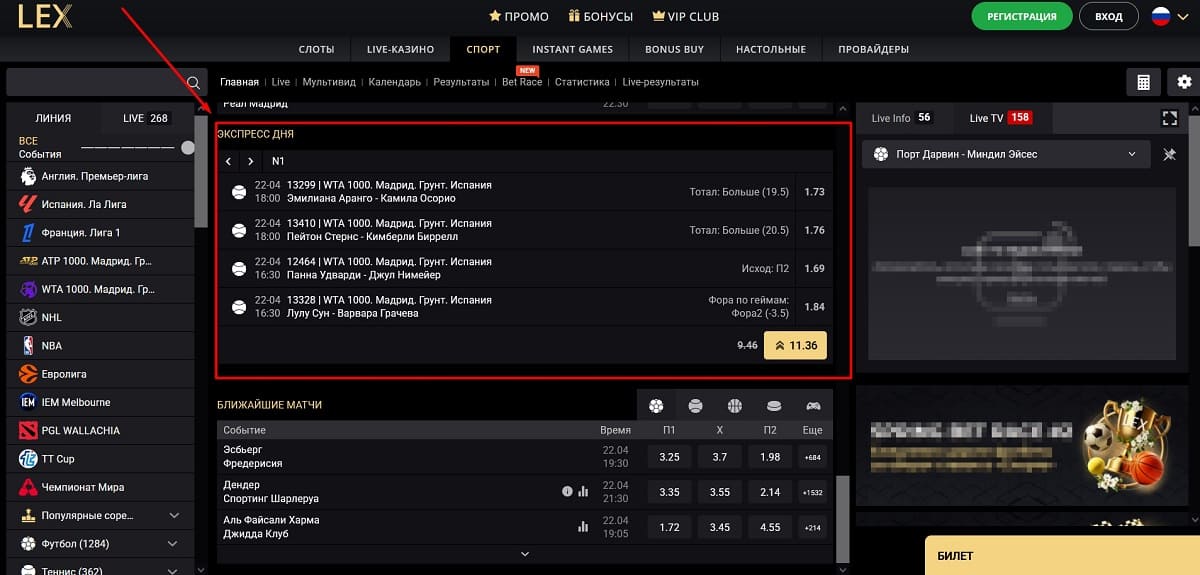This screenshot has width=1200, height=575.
Task: Switch to Live Info 56 tab
Action: click(x=901, y=118)
